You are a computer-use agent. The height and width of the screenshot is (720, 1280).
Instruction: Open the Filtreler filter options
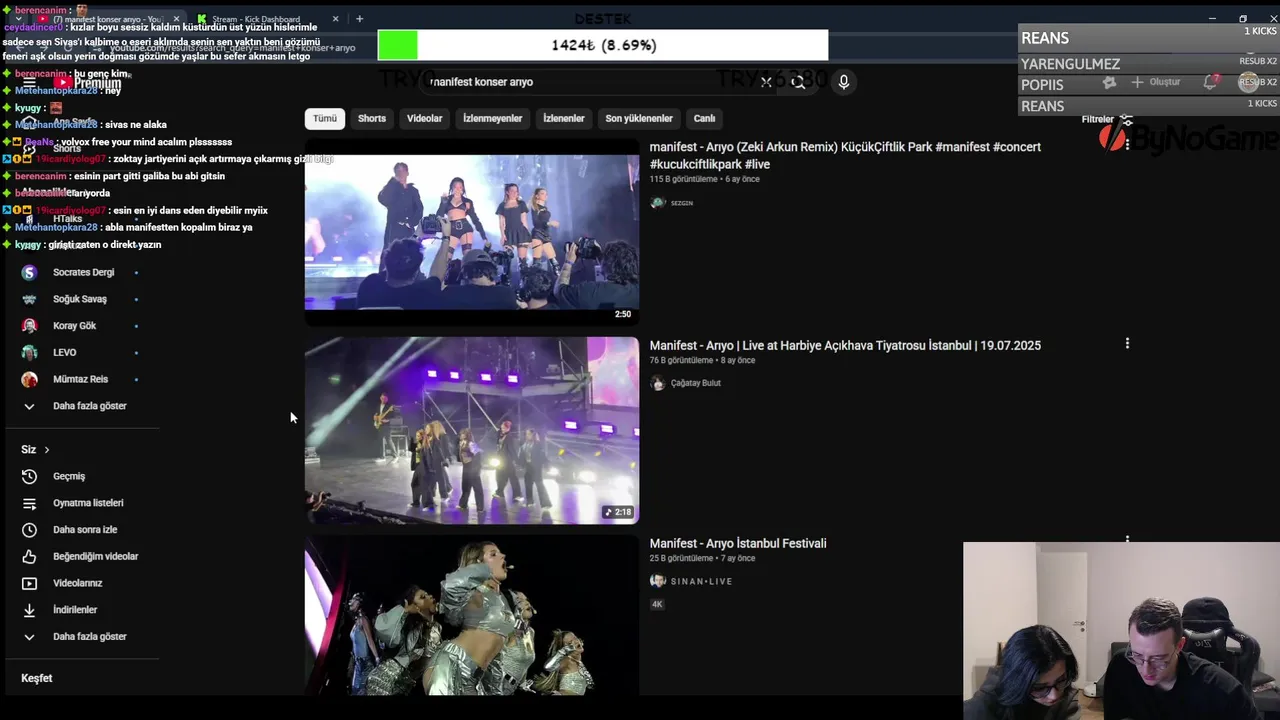(x=1106, y=119)
